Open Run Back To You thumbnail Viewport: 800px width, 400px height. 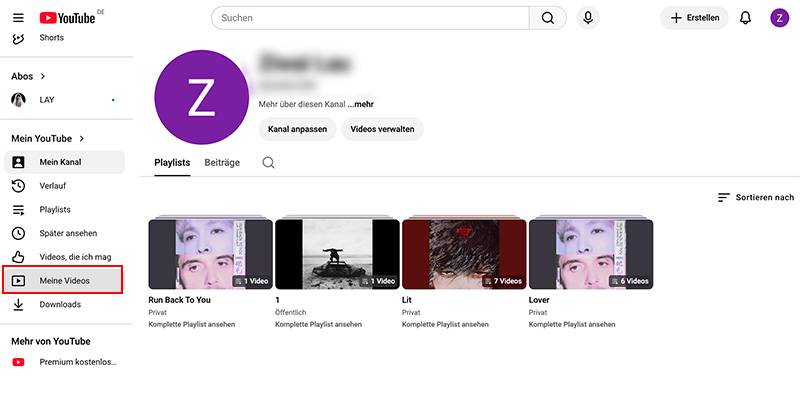210,254
